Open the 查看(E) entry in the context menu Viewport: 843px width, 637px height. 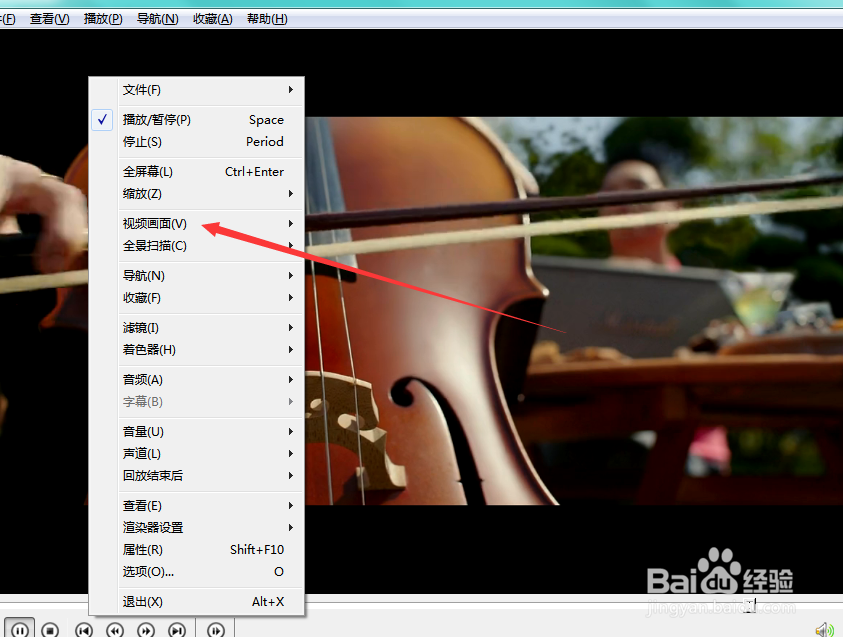point(197,506)
